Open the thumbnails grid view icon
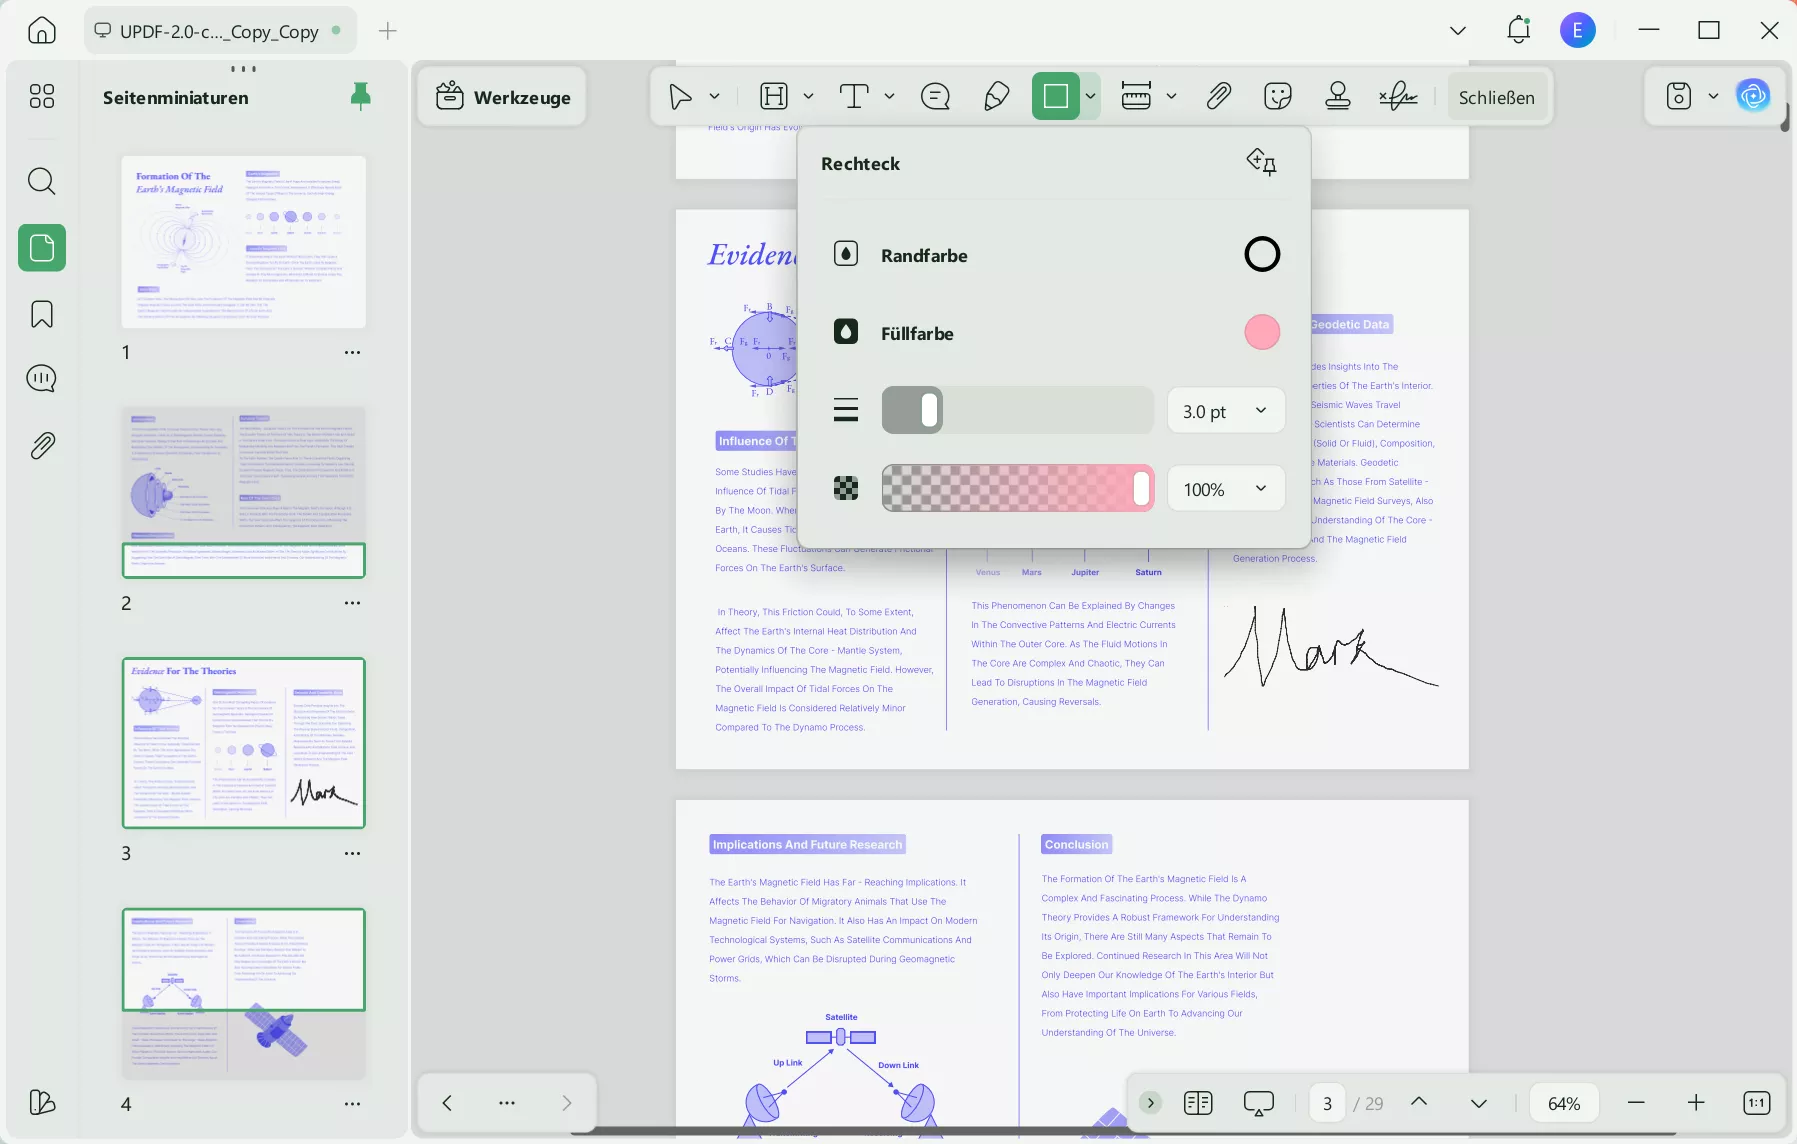 click(x=42, y=96)
